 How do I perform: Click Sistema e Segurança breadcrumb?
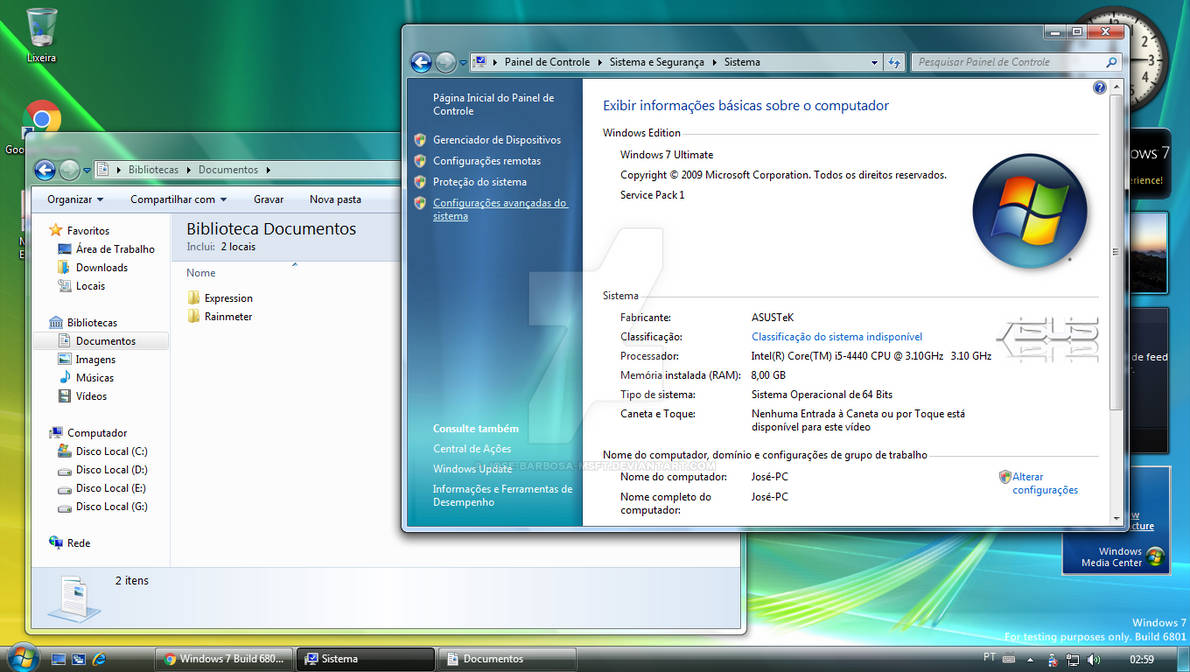coord(656,62)
